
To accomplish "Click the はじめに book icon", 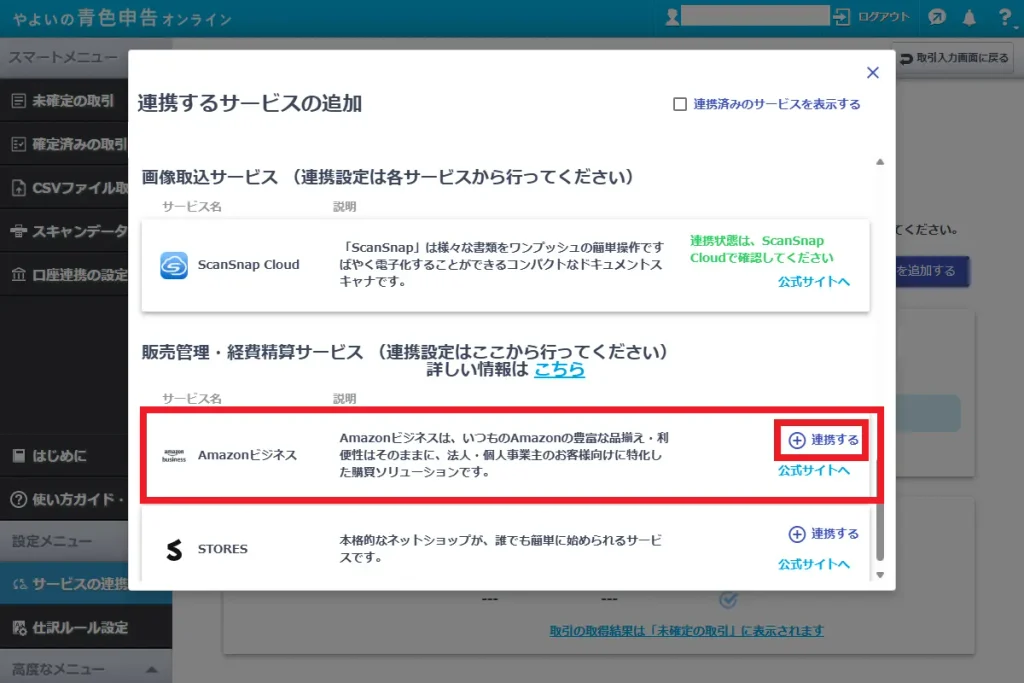I will [19, 456].
